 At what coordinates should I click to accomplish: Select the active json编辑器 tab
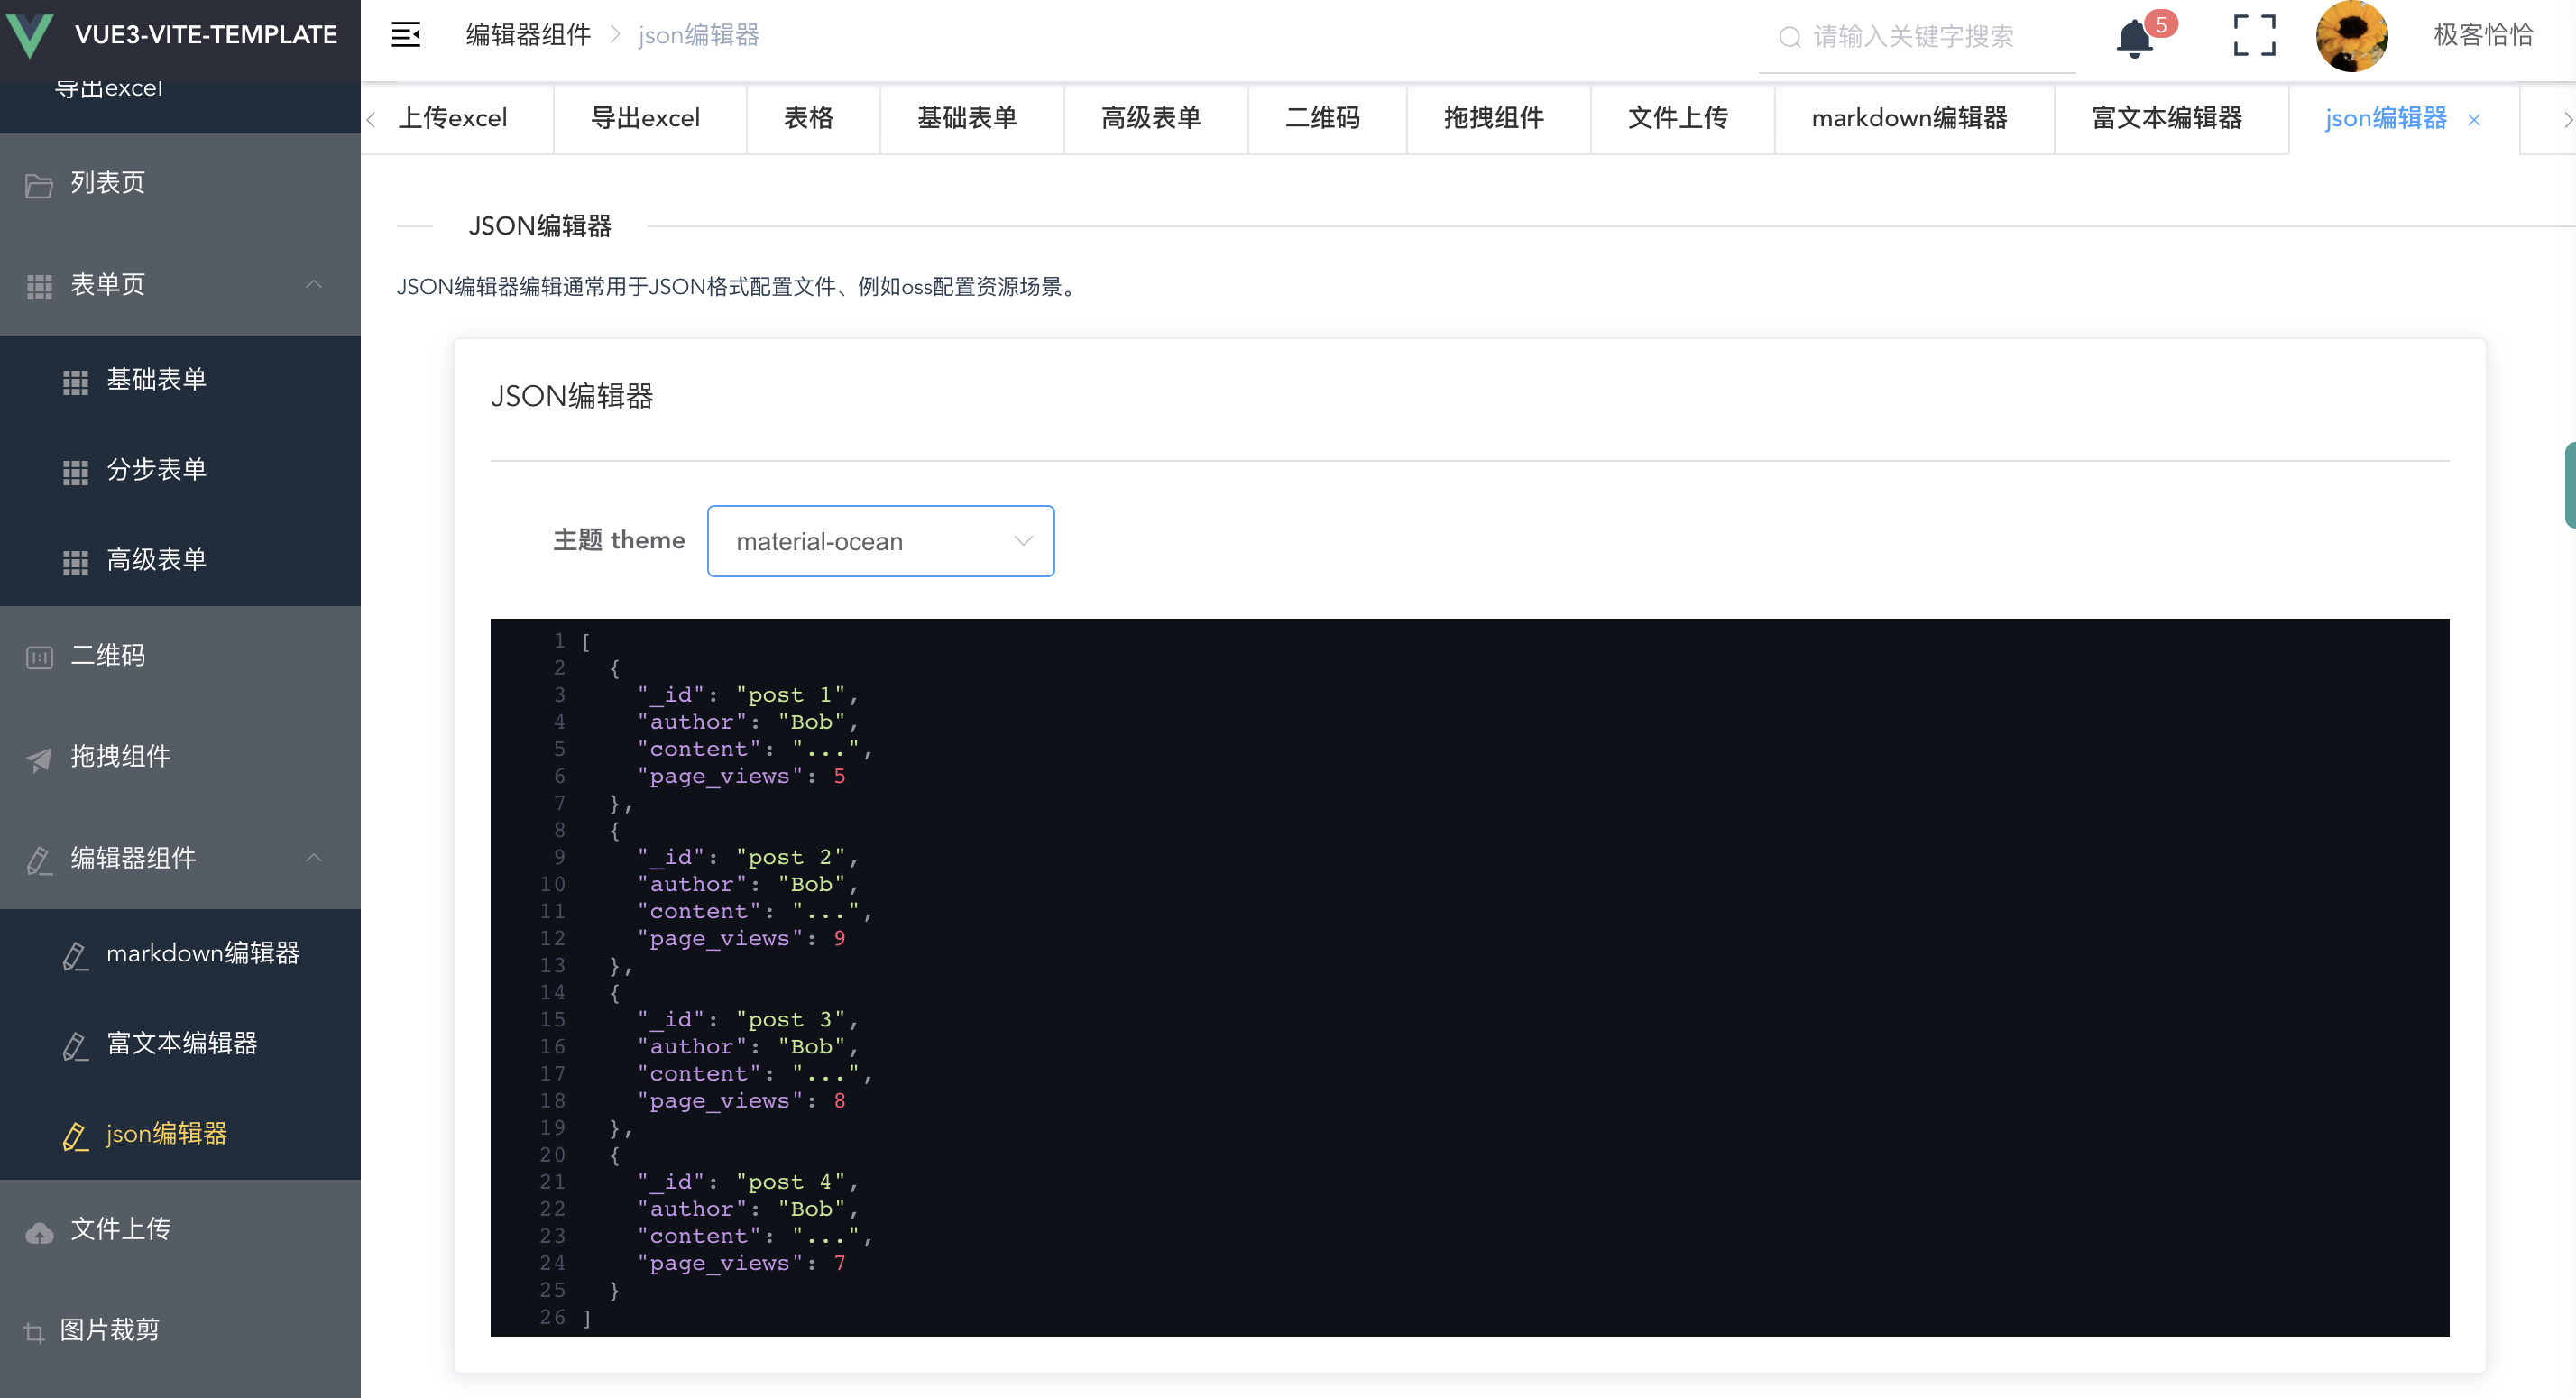coord(2385,118)
